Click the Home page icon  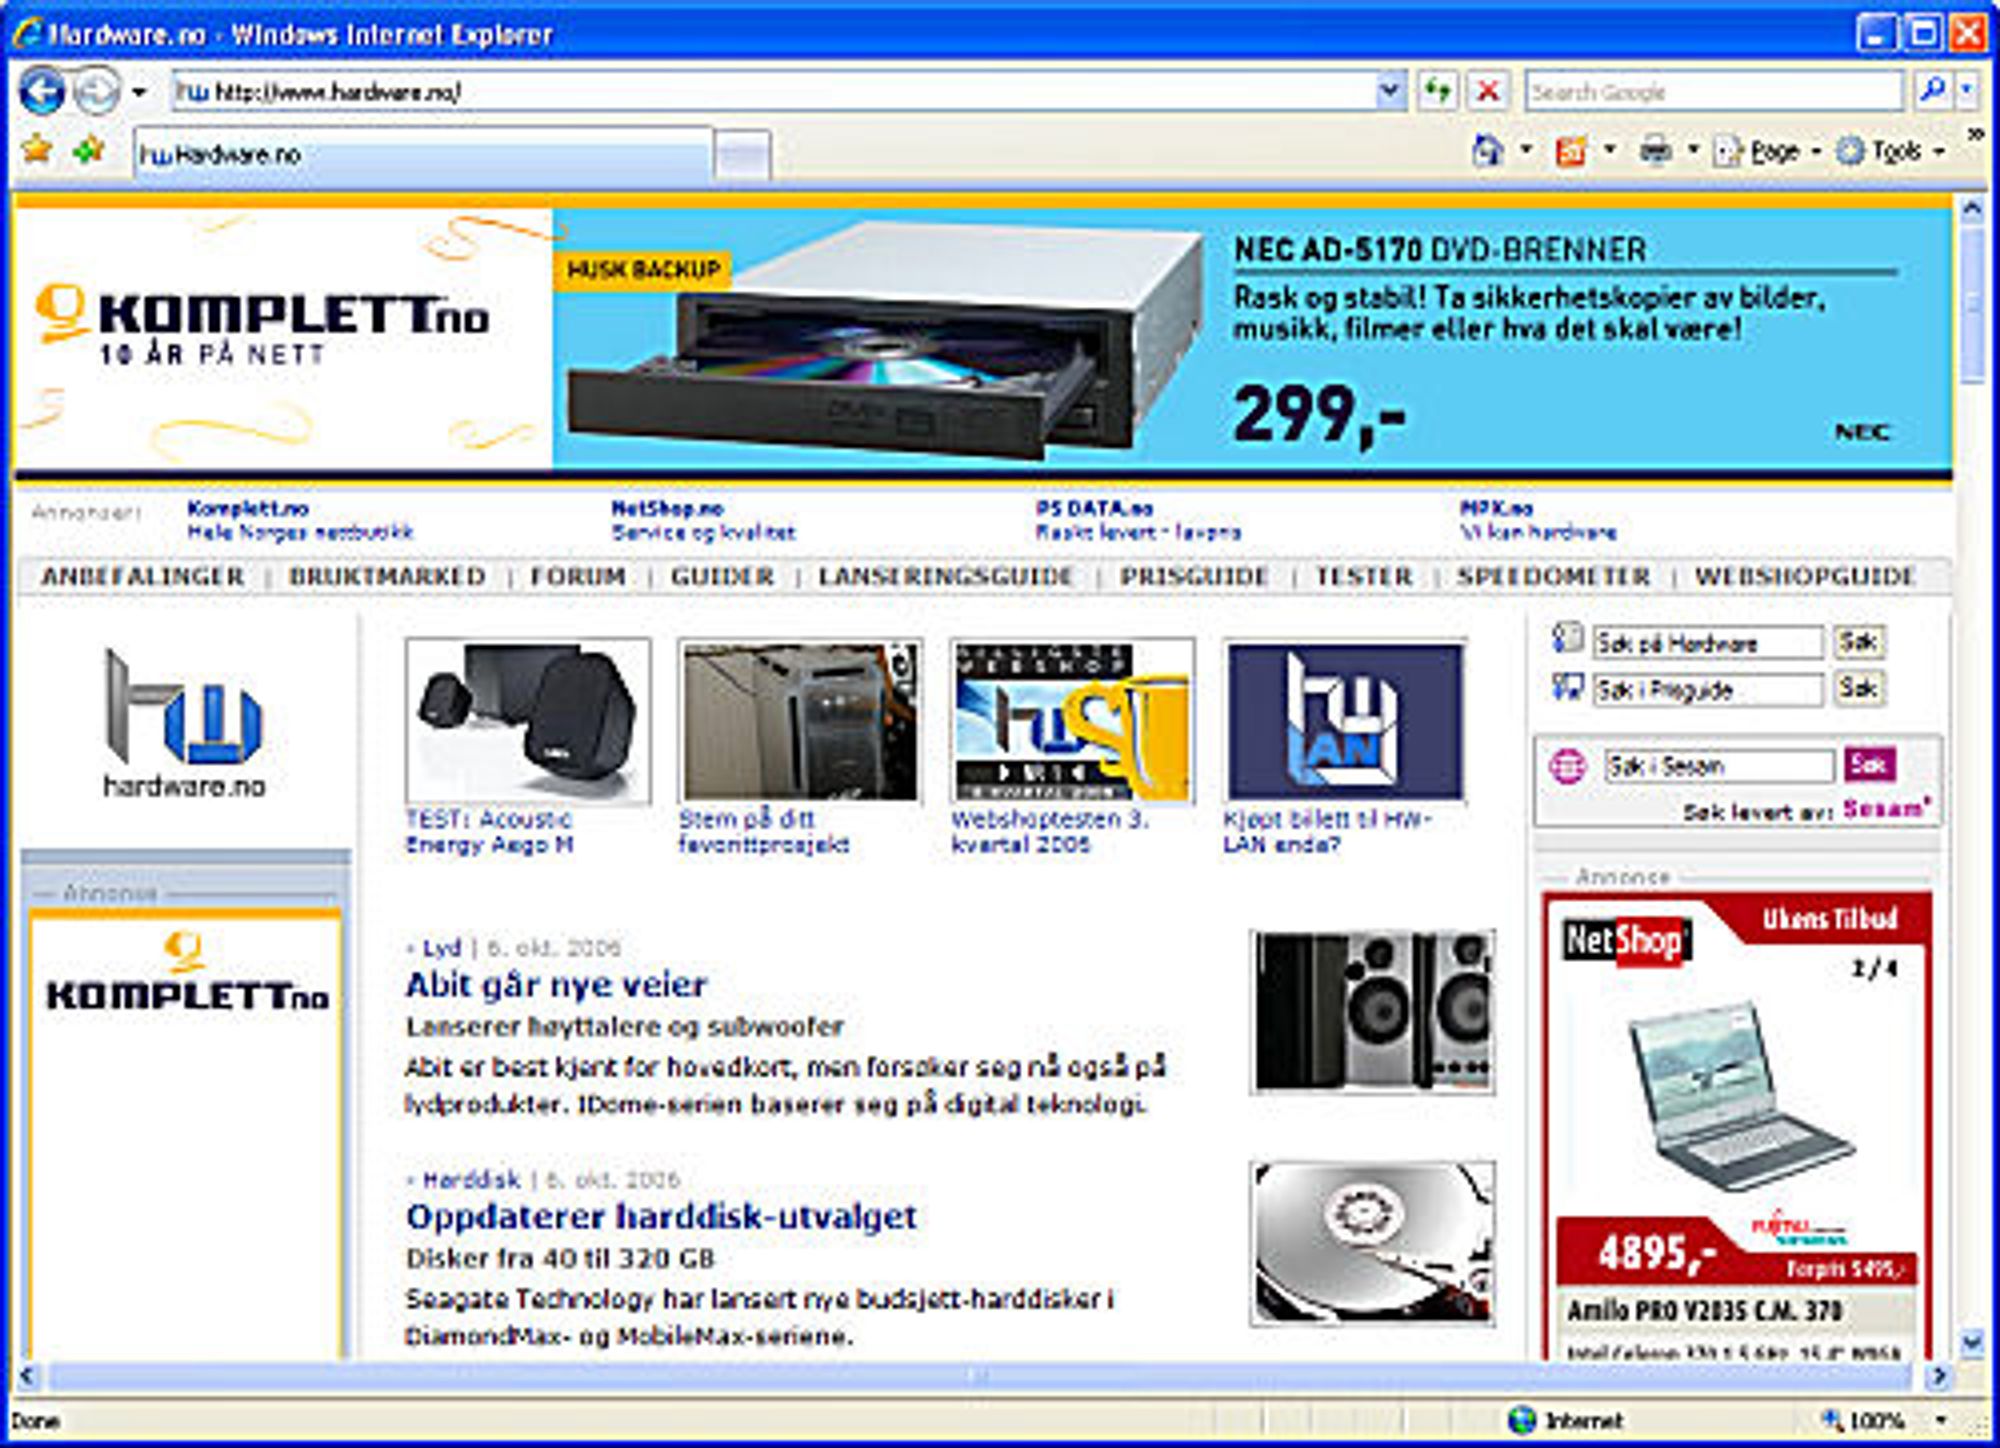(1489, 151)
